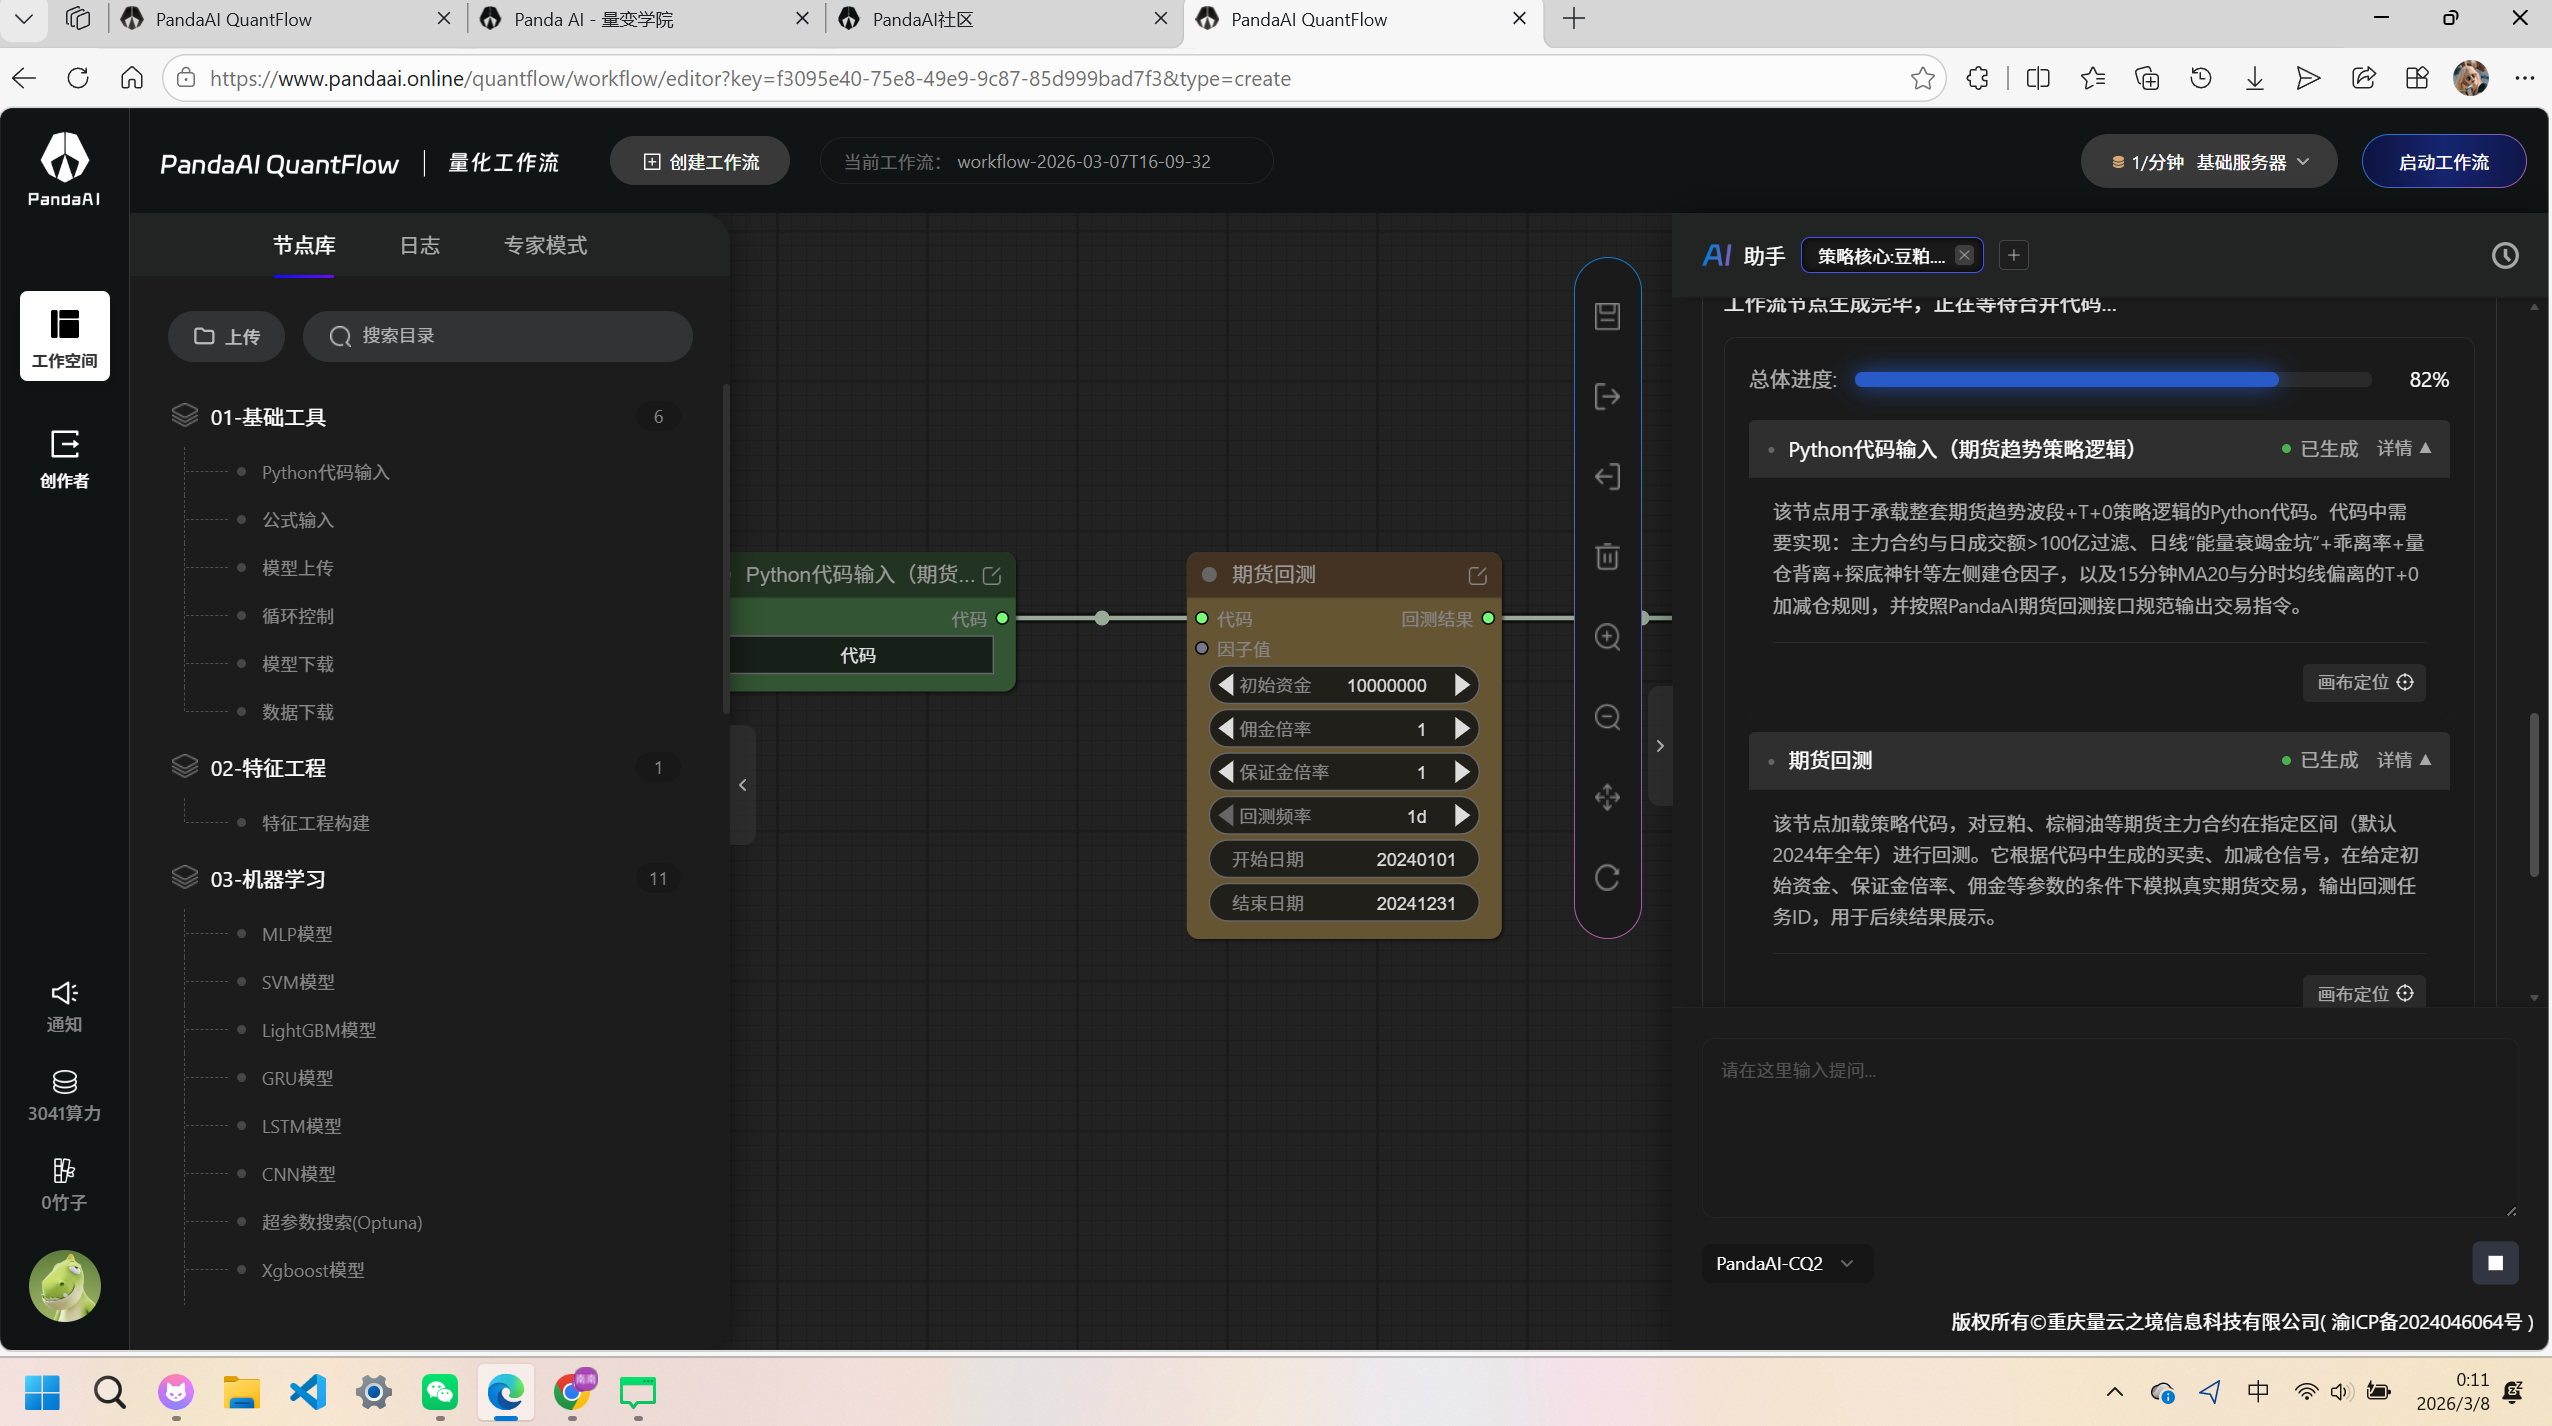Click the 创建工作流 button
The height and width of the screenshot is (1426, 2552).
coord(700,162)
